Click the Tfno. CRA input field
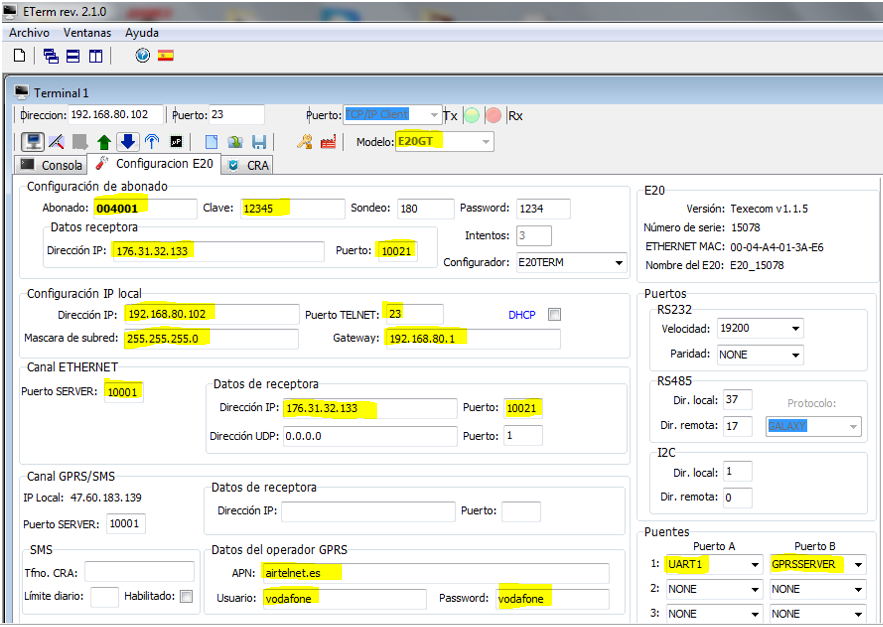This screenshot has height=627, width=883. click(139, 572)
